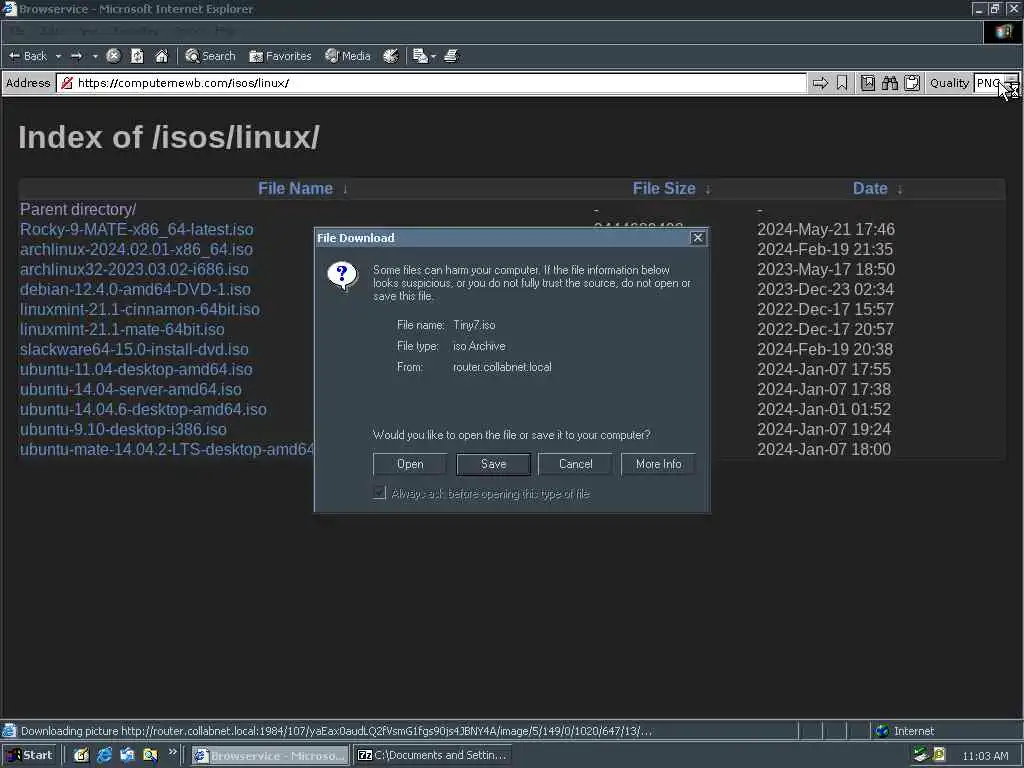Click the Refresh page icon
This screenshot has width=1024, height=768.
click(x=137, y=56)
